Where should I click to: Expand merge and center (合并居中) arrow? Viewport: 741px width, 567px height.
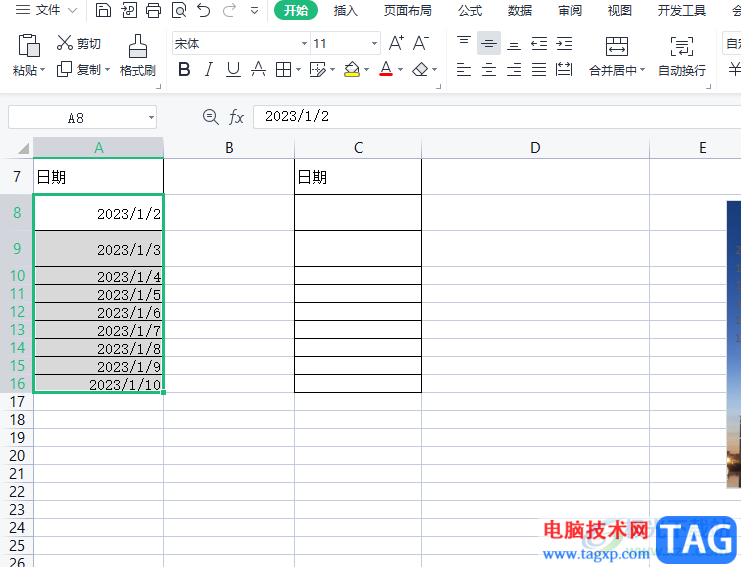[642, 70]
